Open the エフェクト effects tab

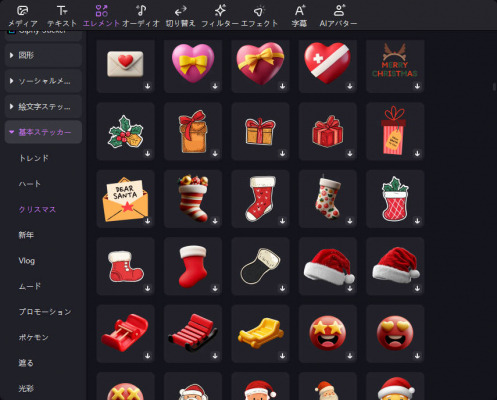259,16
